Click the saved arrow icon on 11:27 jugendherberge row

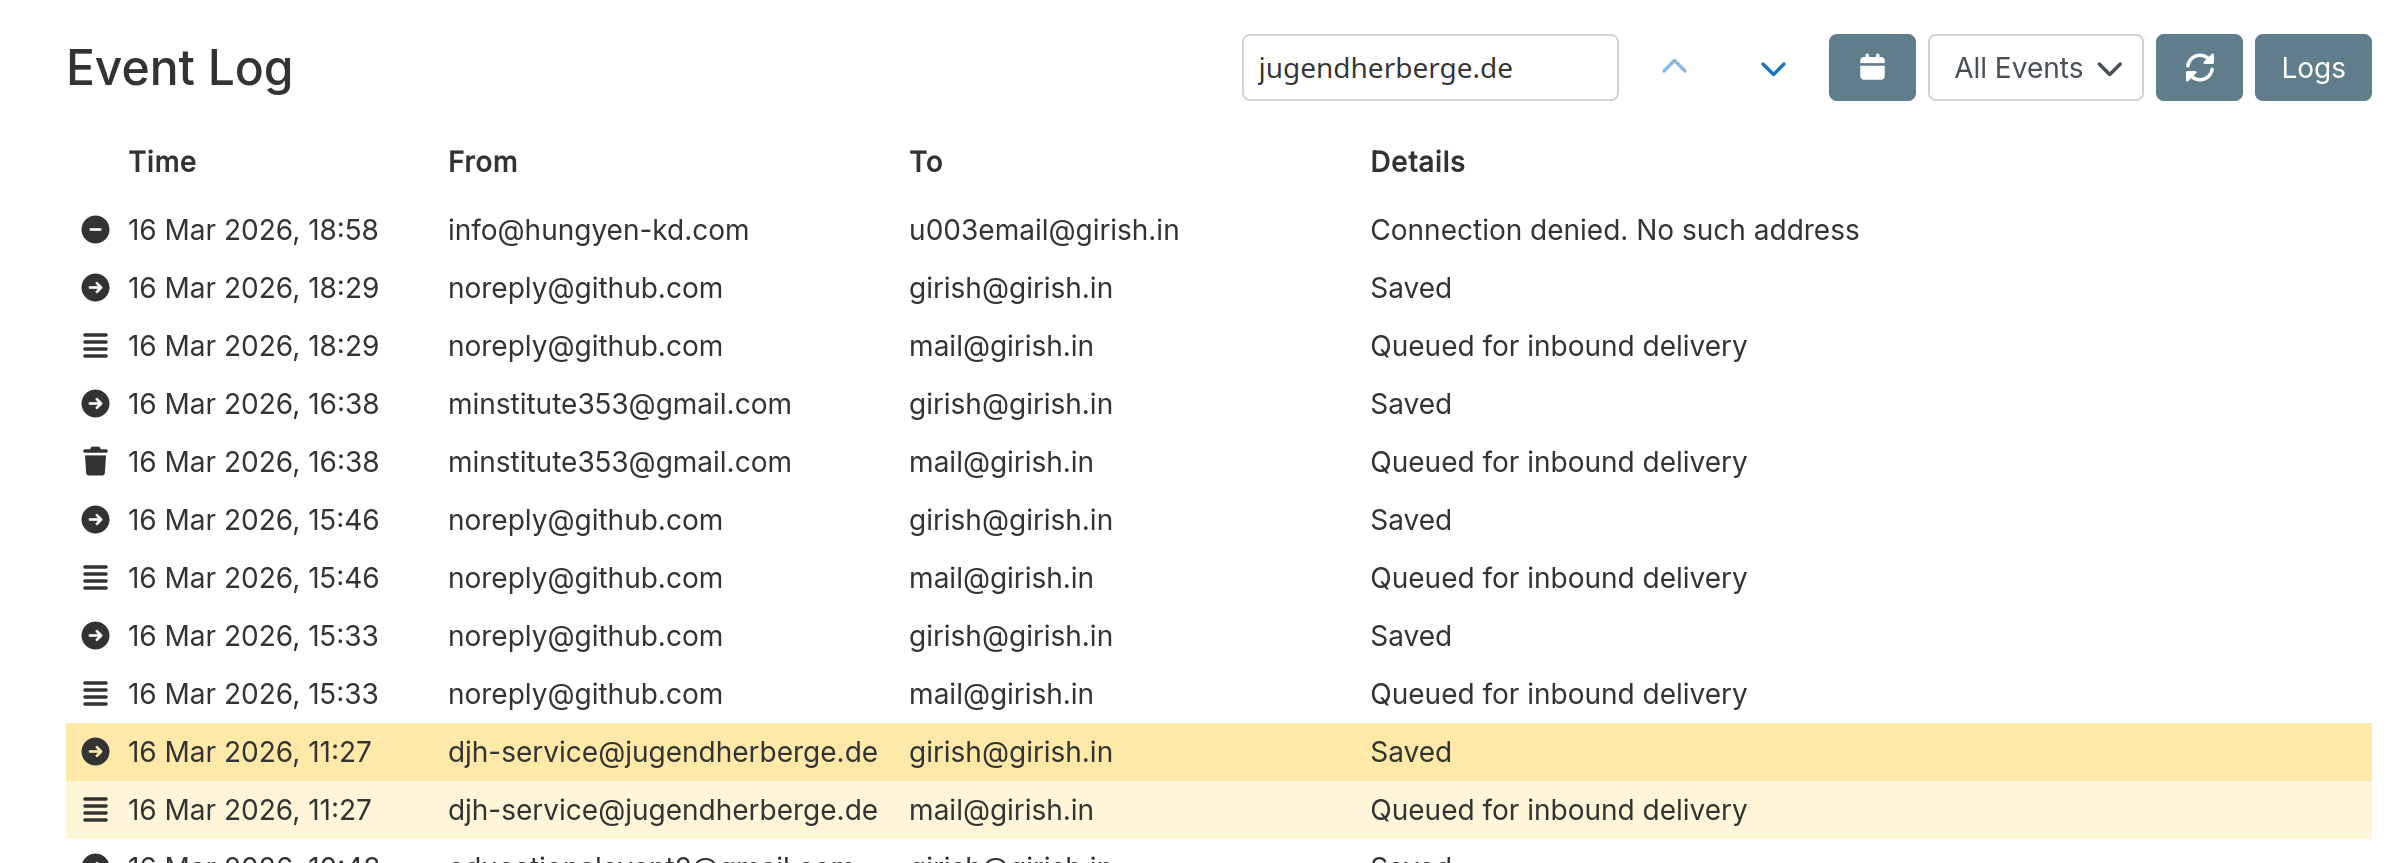pyautogui.click(x=95, y=752)
